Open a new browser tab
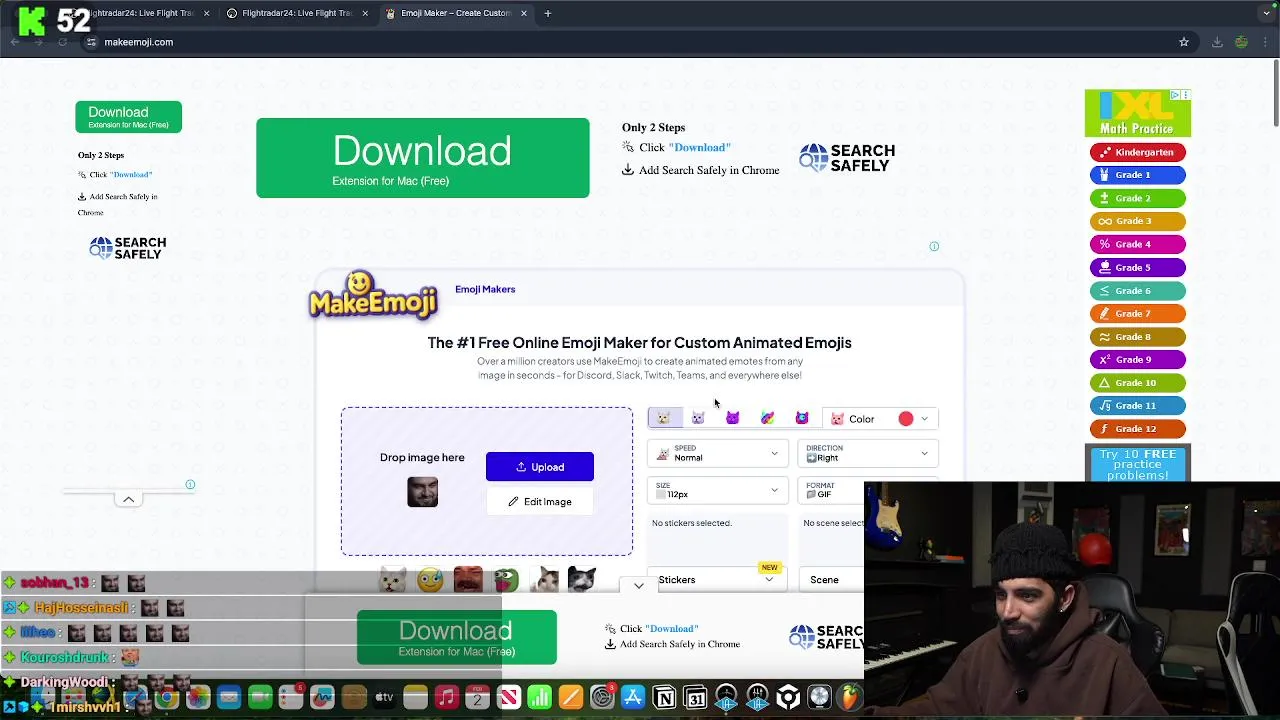The height and width of the screenshot is (720, 1280). click(x=548, y=13)
